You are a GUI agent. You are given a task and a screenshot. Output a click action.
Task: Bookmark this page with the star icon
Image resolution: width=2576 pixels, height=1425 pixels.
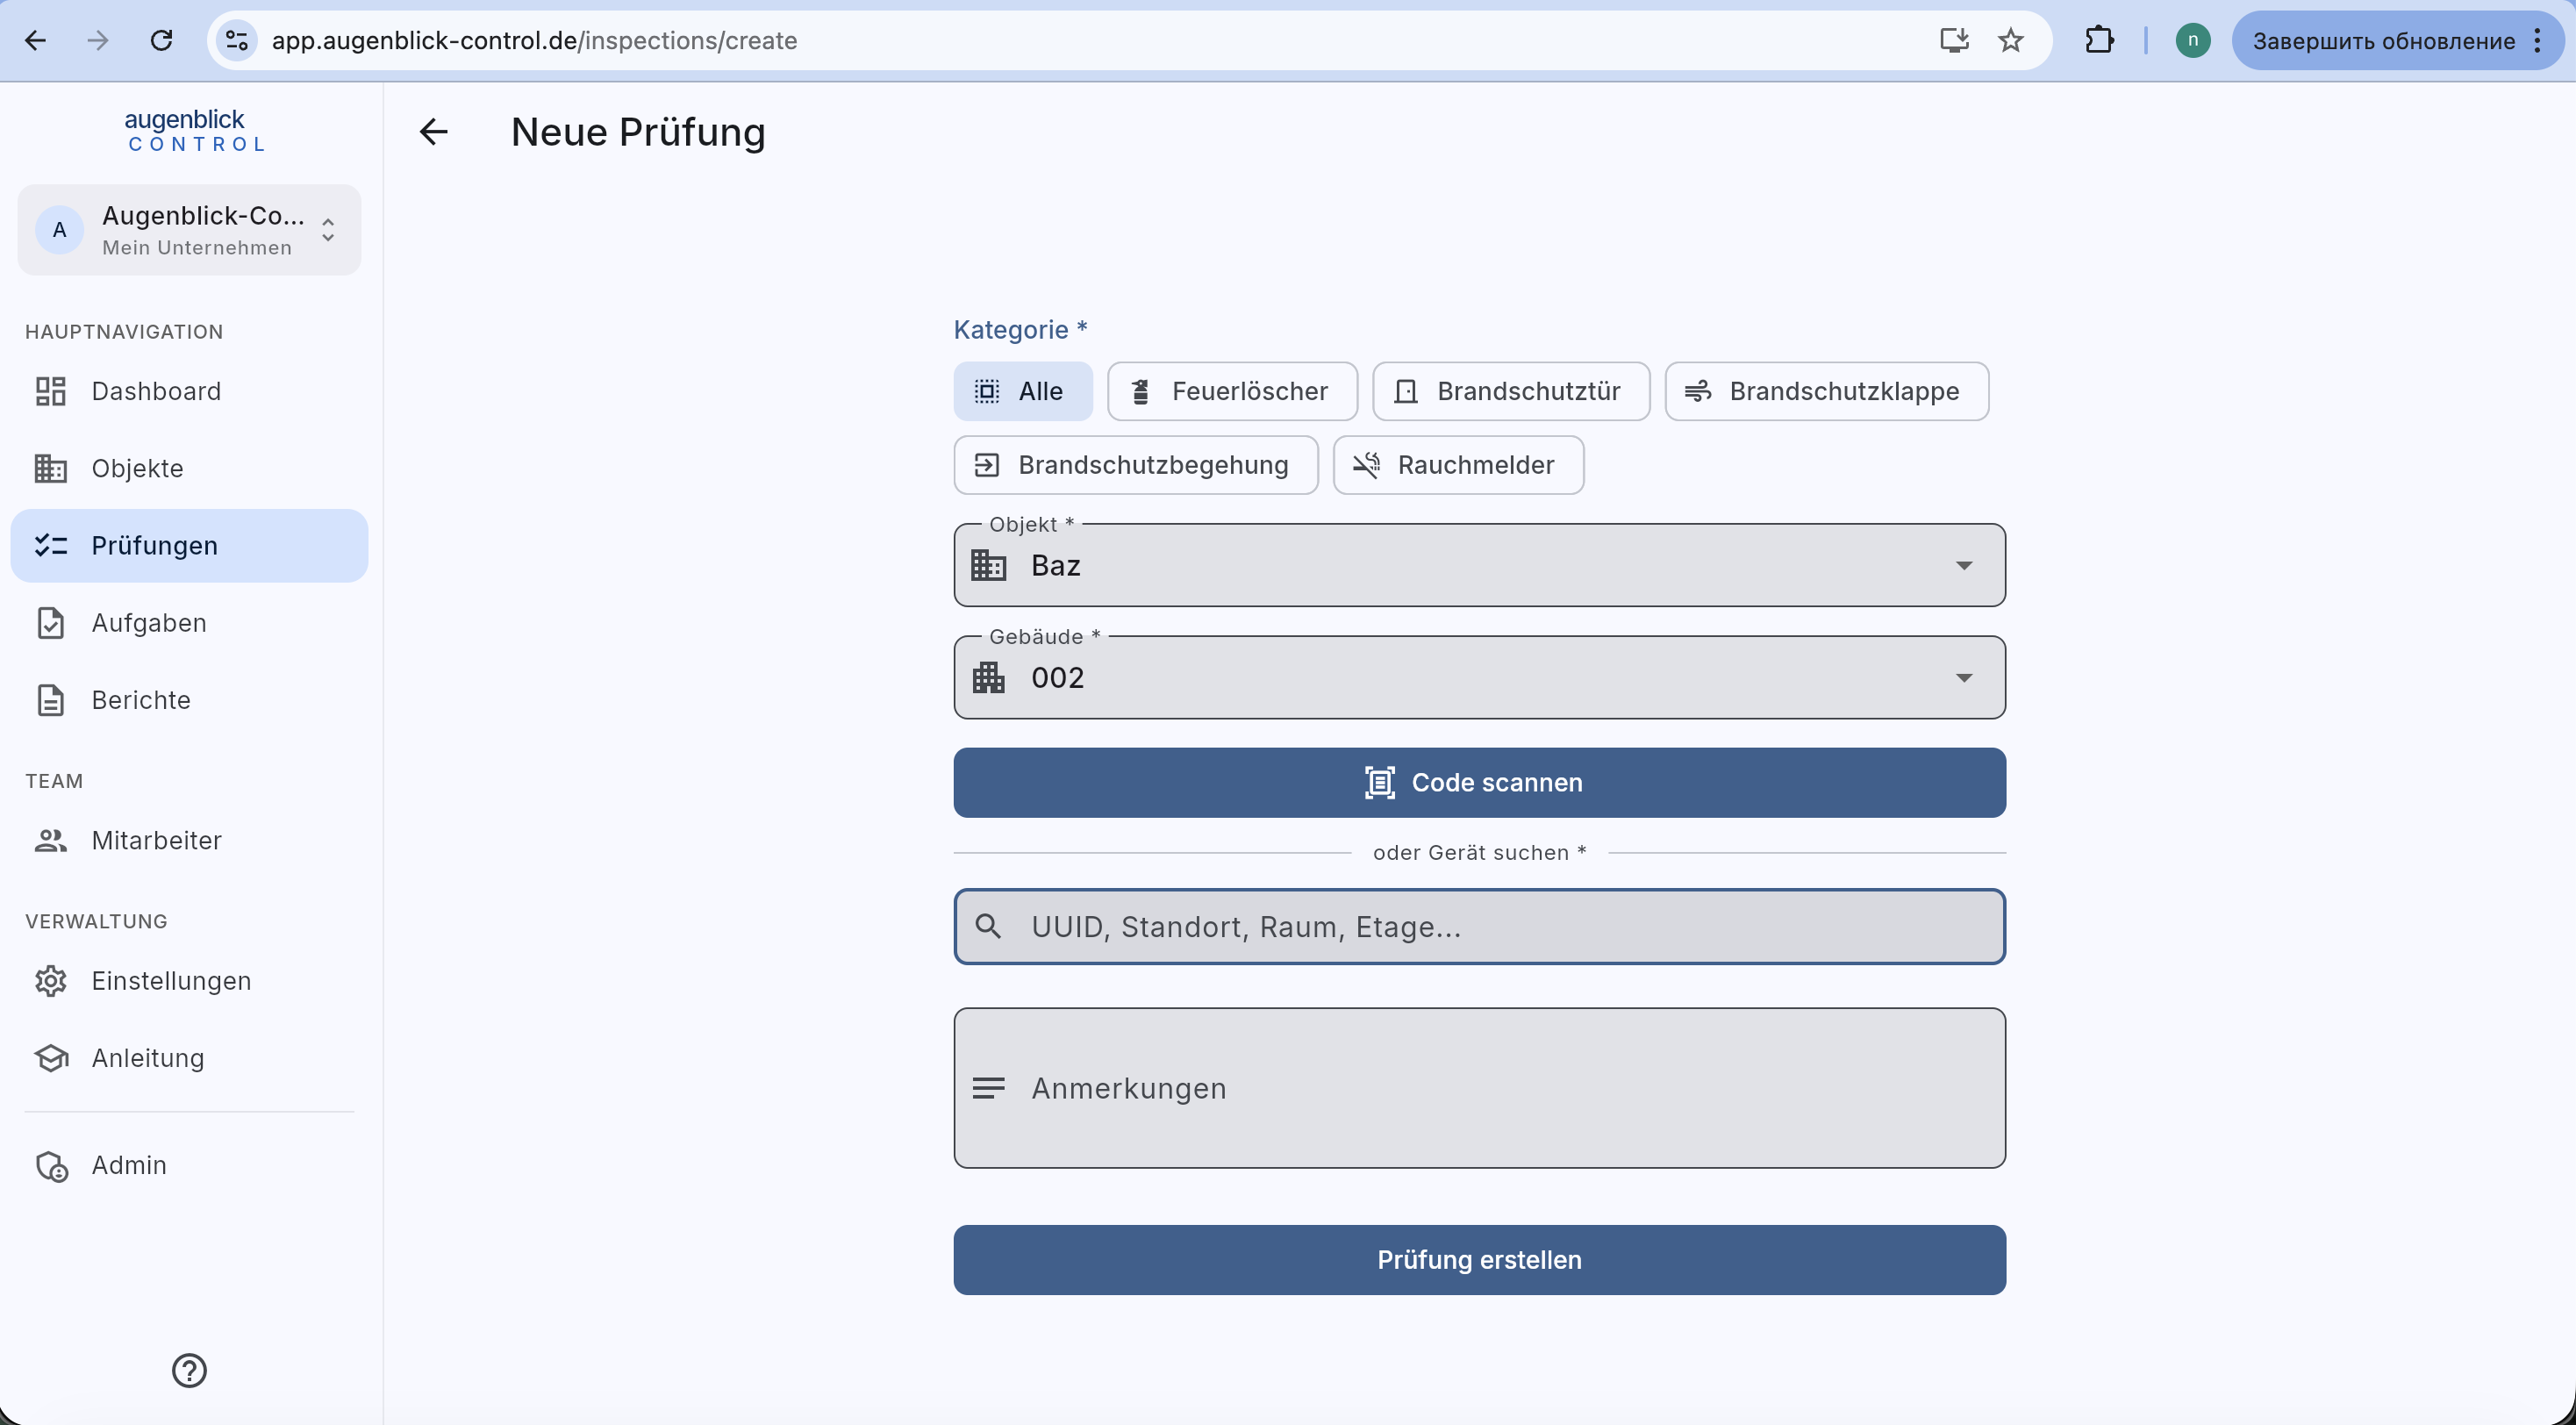(x=2011, y=41)
